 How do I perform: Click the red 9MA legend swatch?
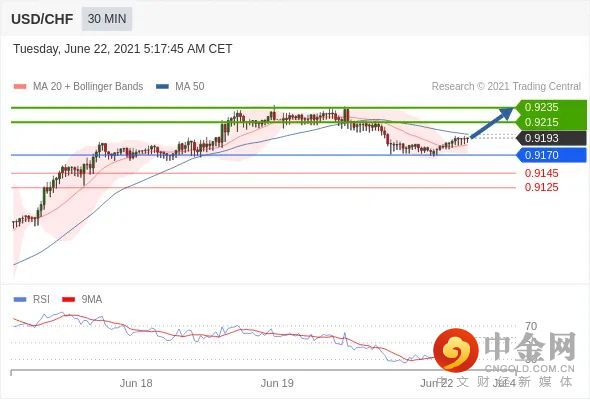(68, 300)
